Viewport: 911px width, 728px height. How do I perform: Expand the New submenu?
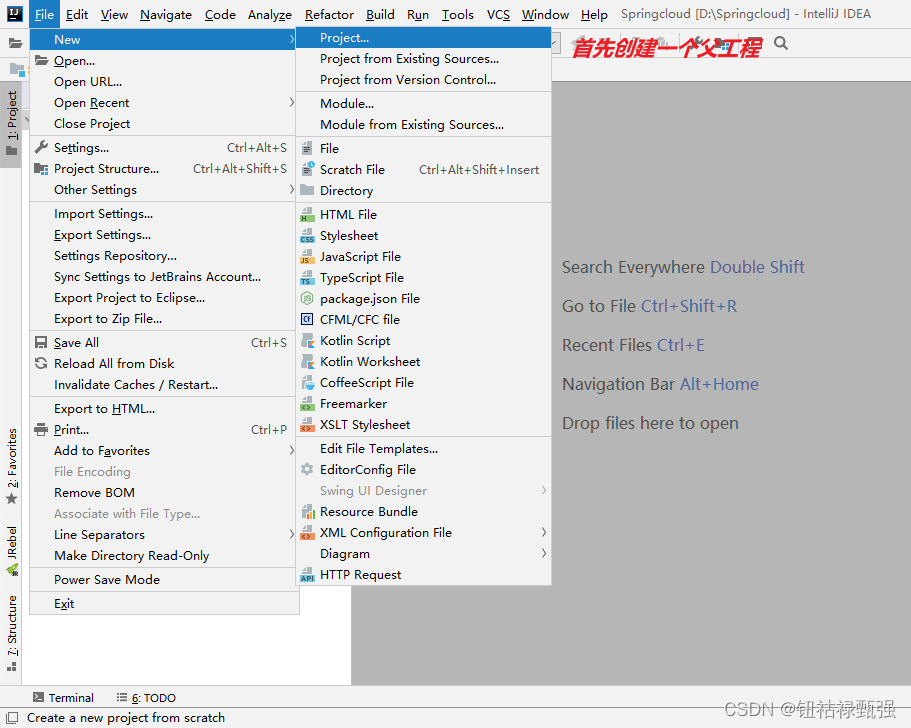click(163, 40)
